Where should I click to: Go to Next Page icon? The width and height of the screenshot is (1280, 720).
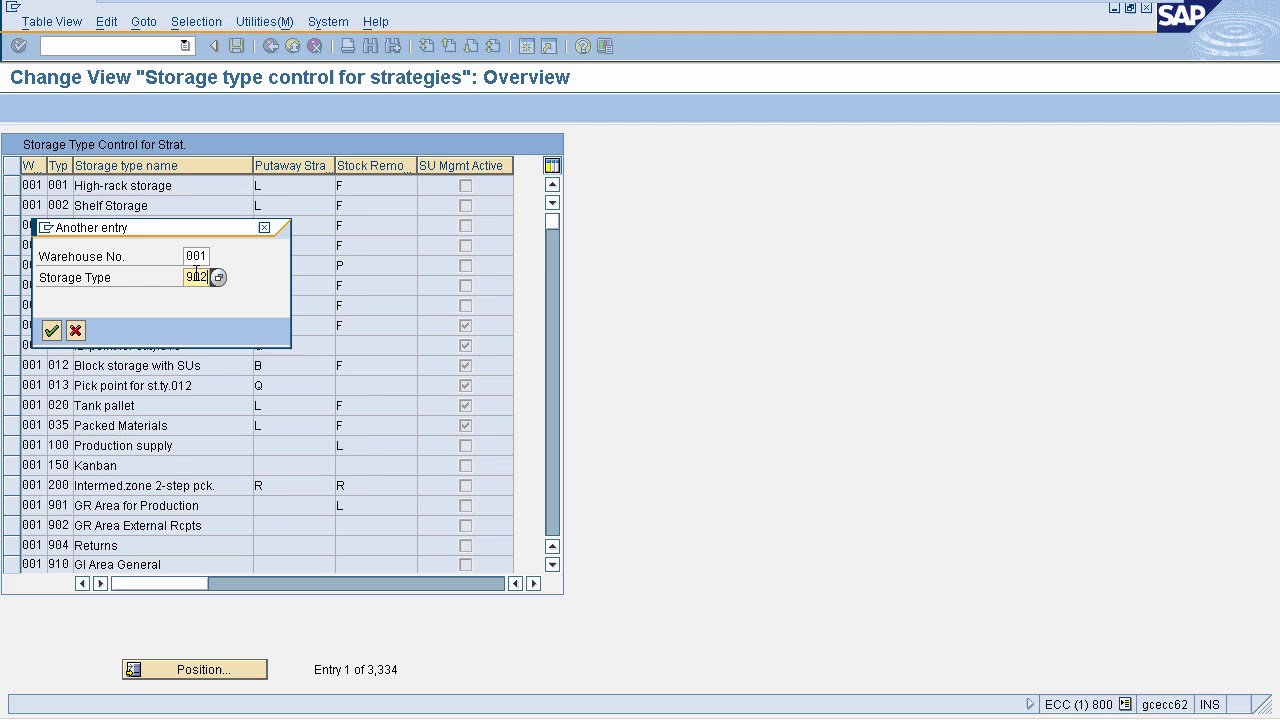(470, 46)
